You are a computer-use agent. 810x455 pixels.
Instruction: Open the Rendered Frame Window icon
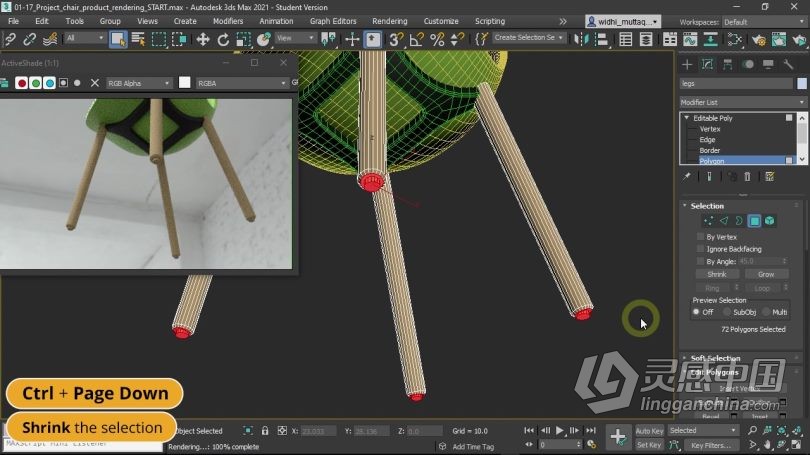tap(778, 39)
